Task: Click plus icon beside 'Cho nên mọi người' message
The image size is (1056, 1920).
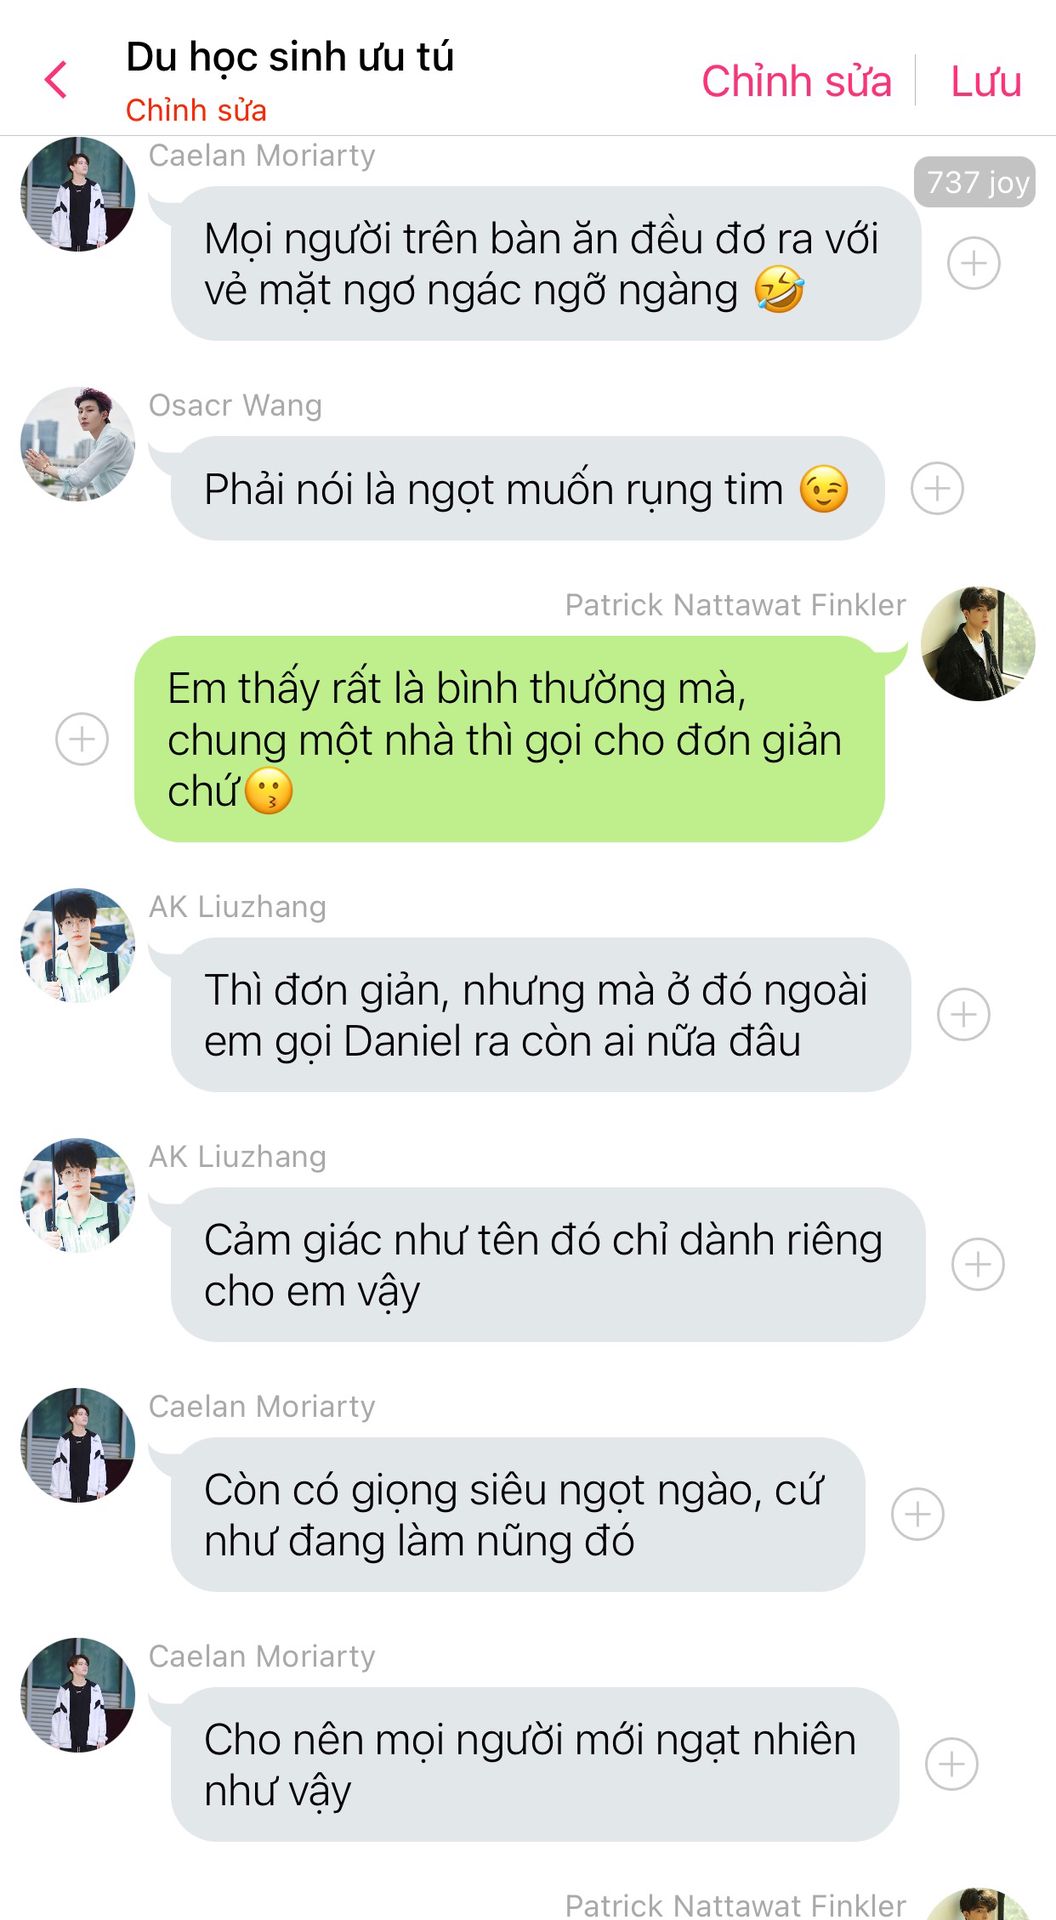Action: coord(952,1764)
